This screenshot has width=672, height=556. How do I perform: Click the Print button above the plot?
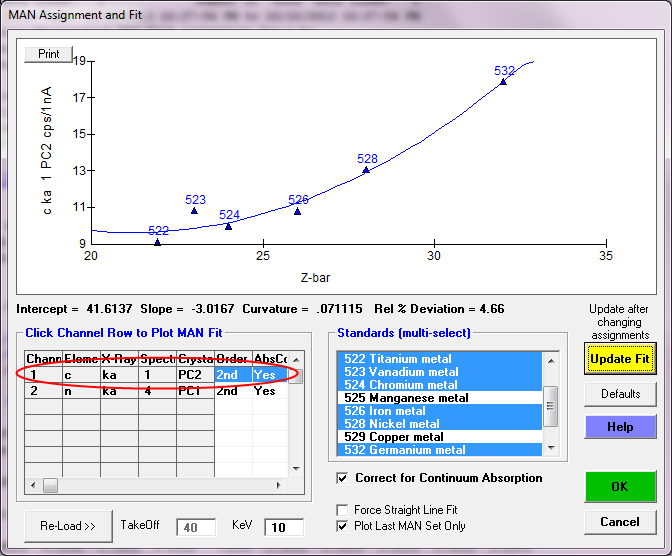pos(48,53)
